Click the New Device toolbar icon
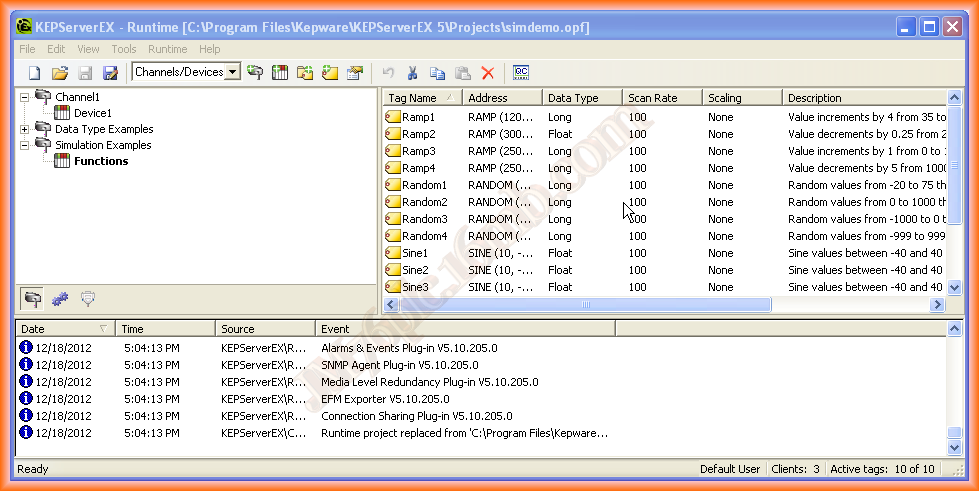Viewport: 979px width, 491px height. pos(280,72)
